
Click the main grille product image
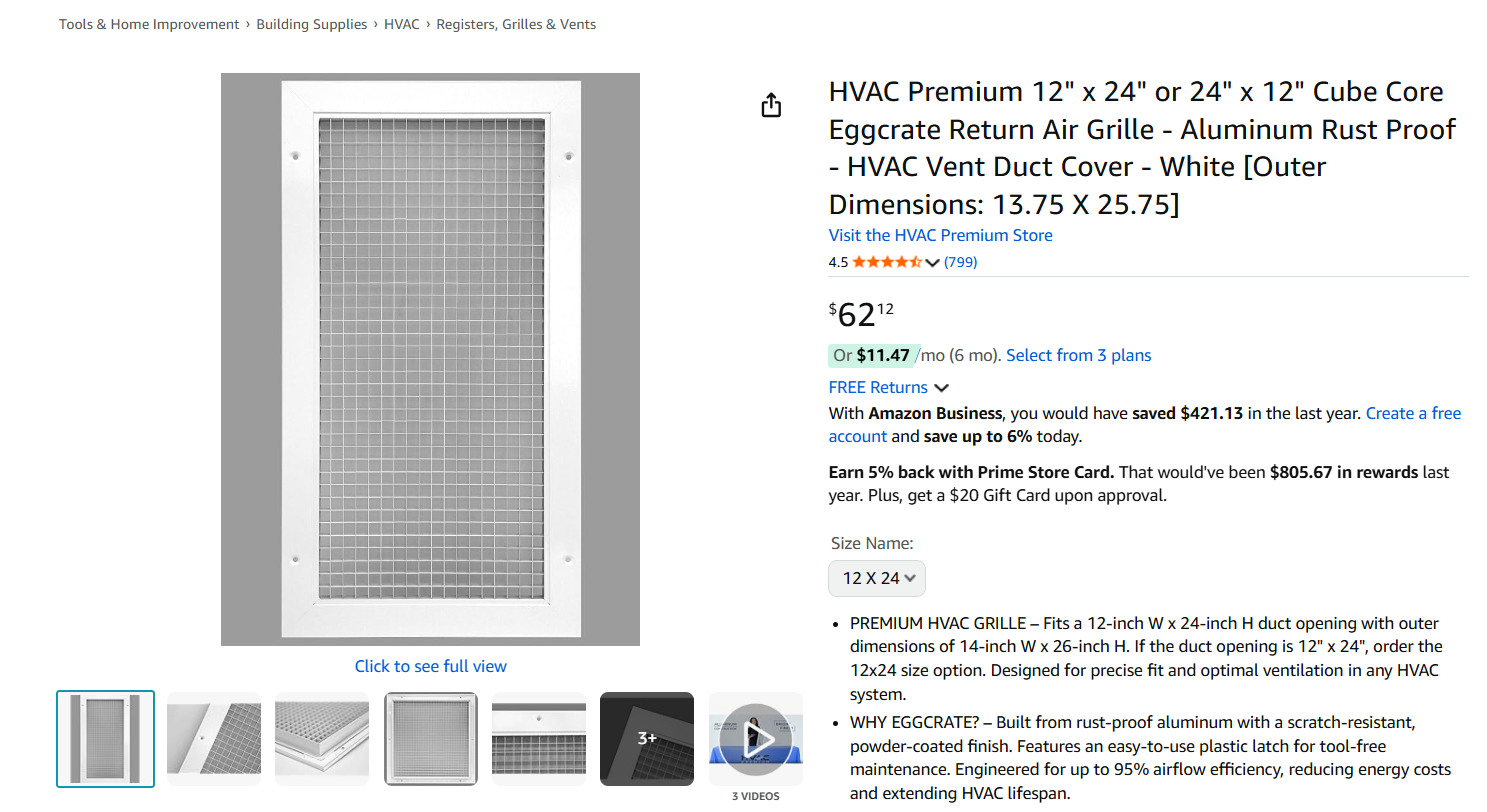(x=430, y=359)
